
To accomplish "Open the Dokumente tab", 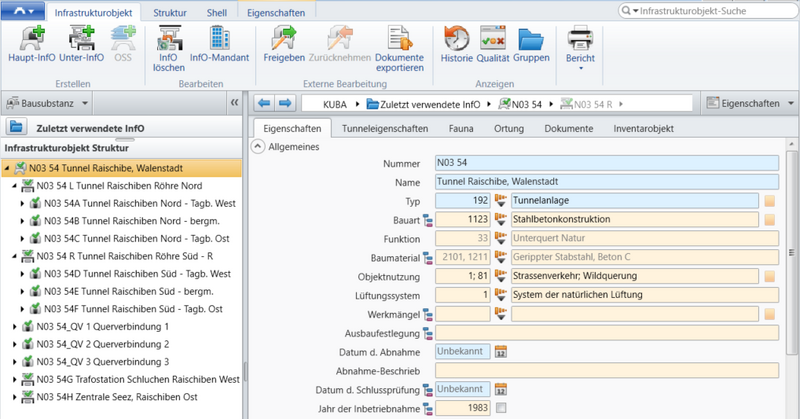I will point(568,129).
